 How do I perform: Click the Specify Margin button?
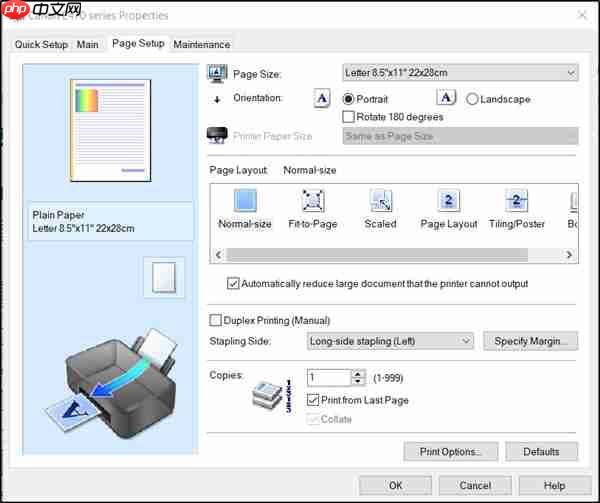[x=530, y=341]
